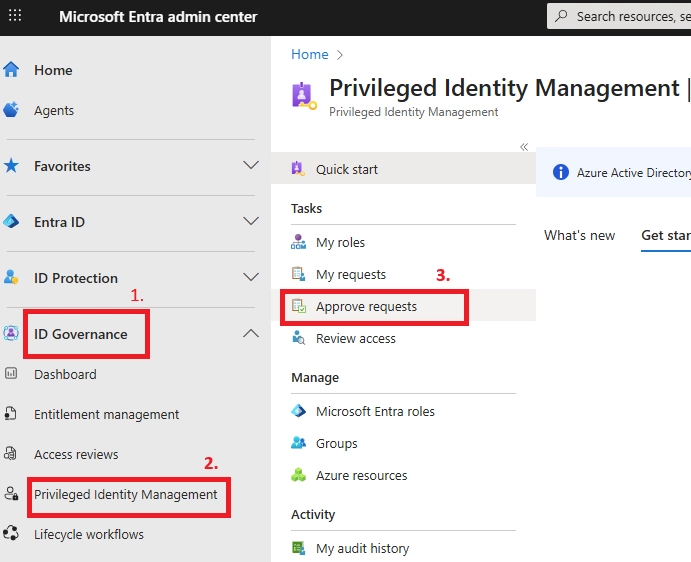The height and width of the screenshot is (562, 691).
Task: Click the Review access magnifier icon
Action: click(x=298, y=338)
